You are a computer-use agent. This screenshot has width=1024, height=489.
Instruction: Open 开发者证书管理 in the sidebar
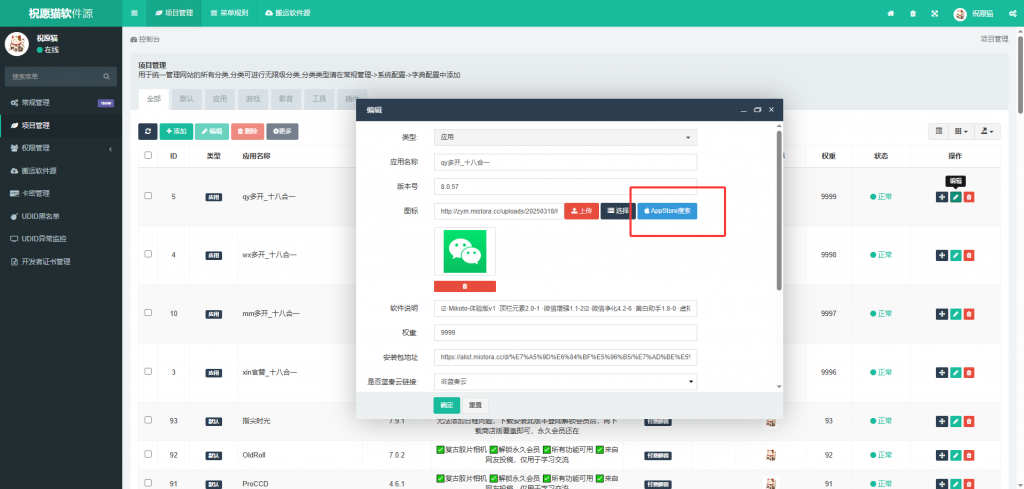[61, 262]
